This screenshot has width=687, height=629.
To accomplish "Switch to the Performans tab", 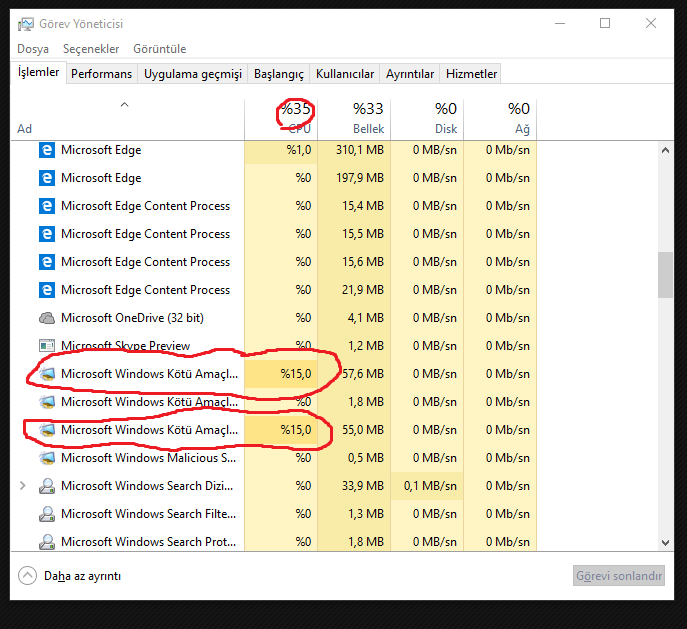I will click(101, 74).
